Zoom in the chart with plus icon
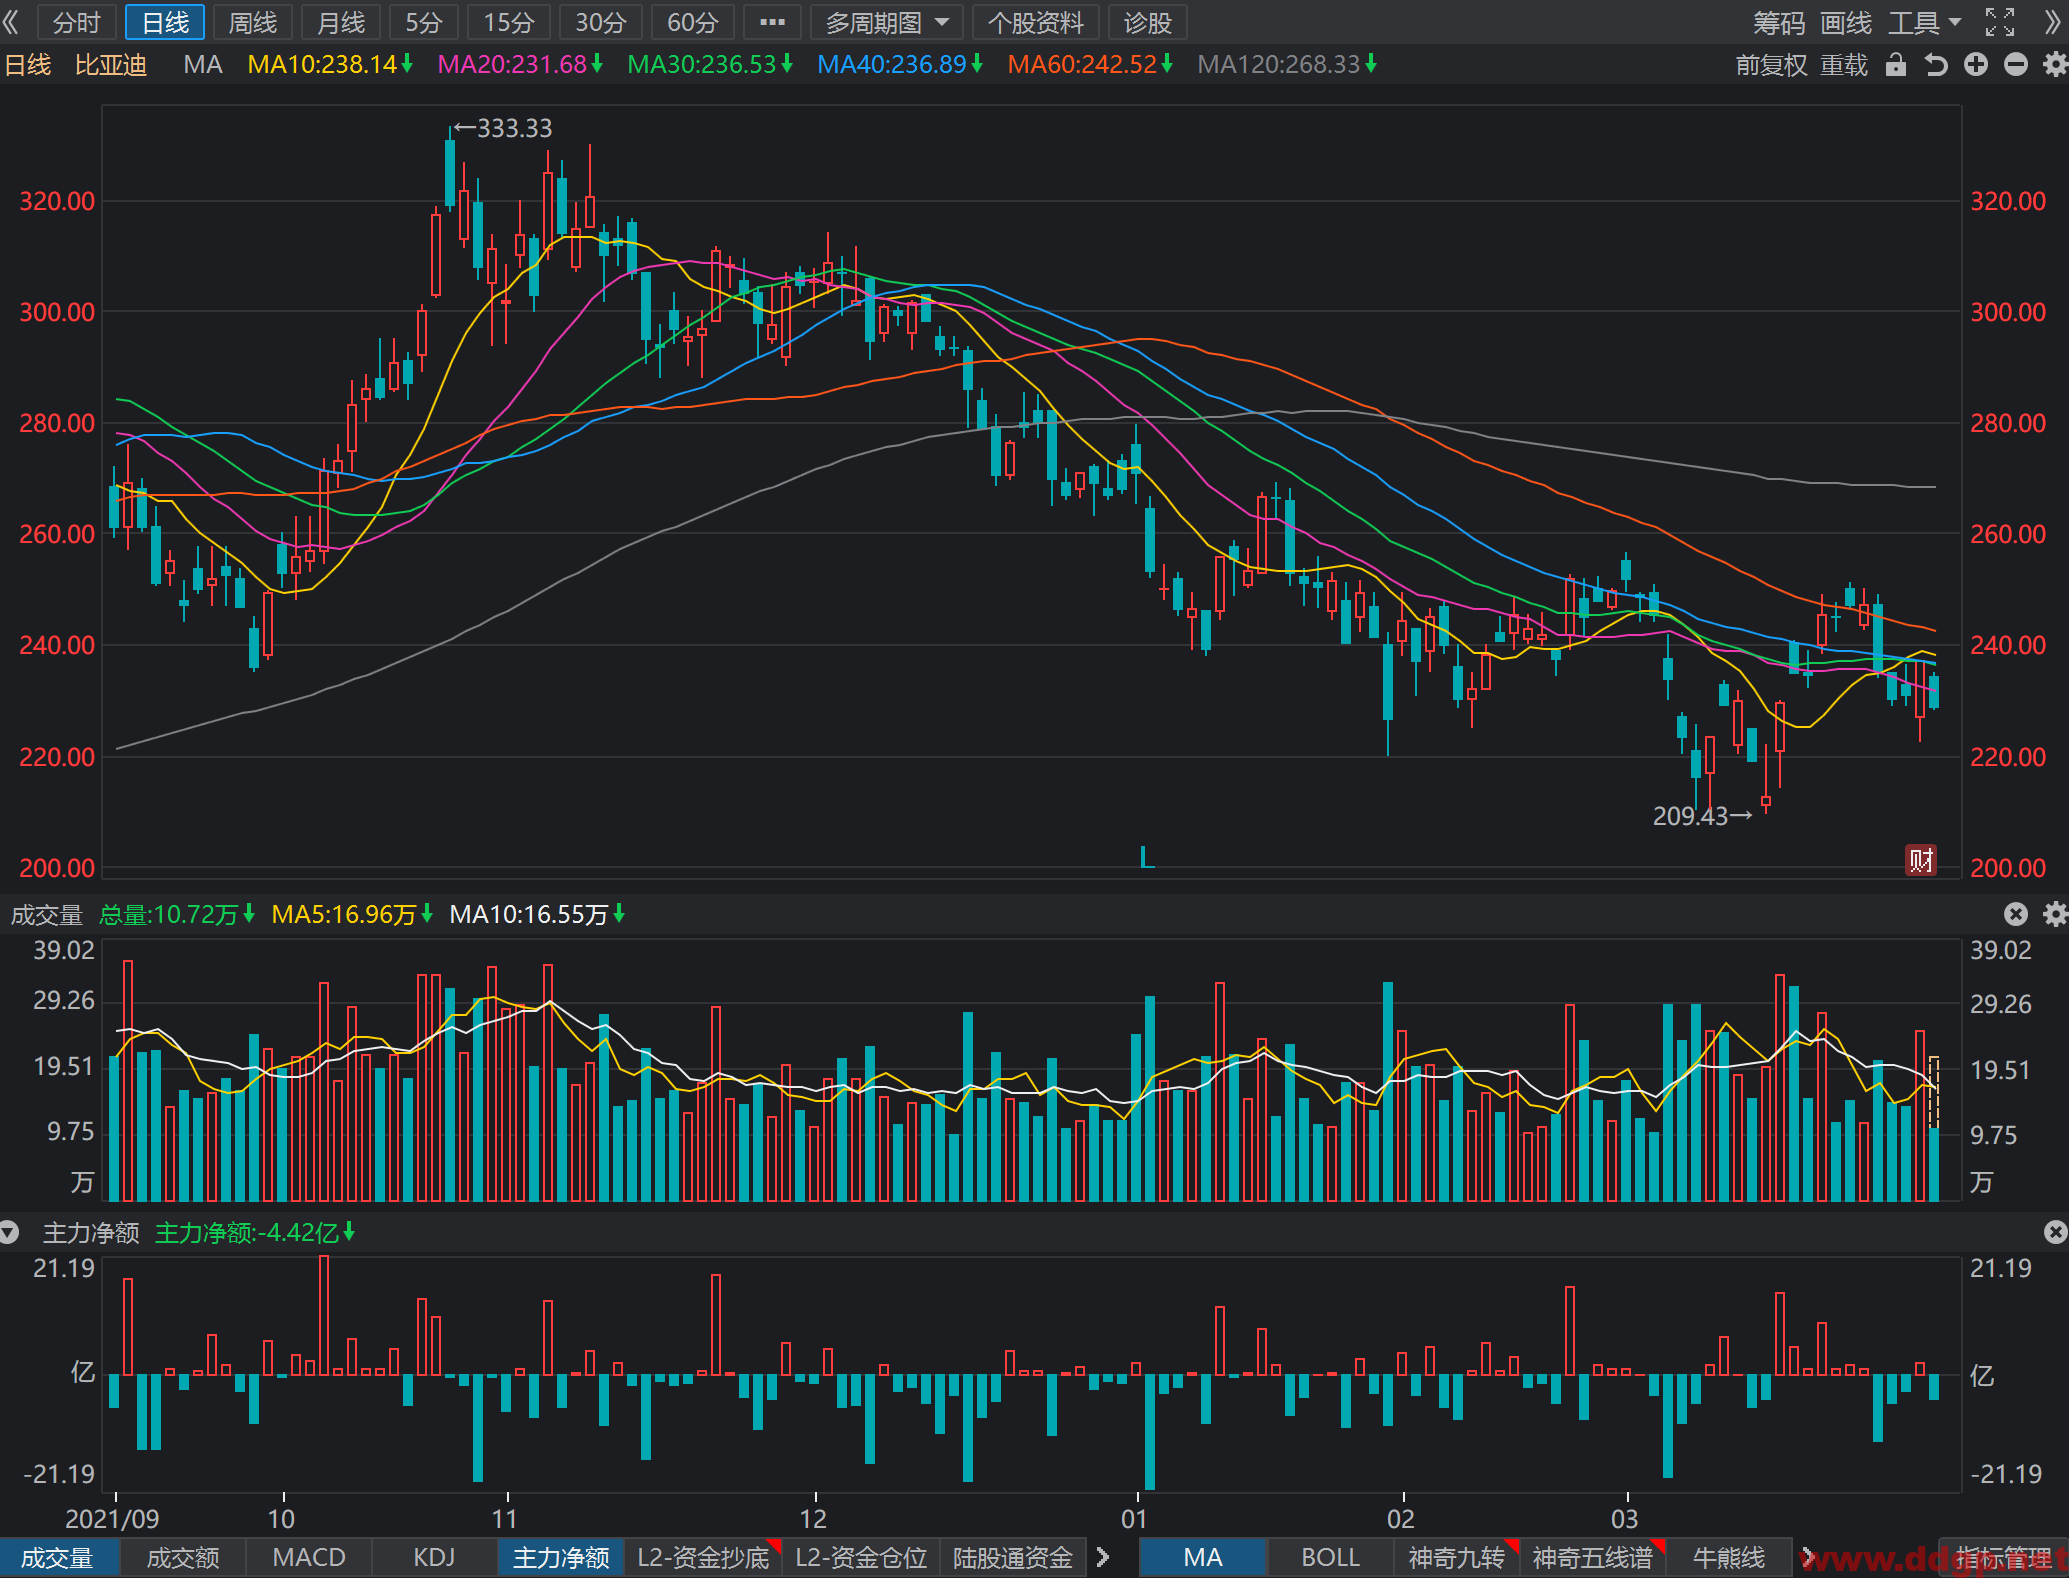Image resolution: width=2069 pixels, height=1578 pixels. (1976, 65)
